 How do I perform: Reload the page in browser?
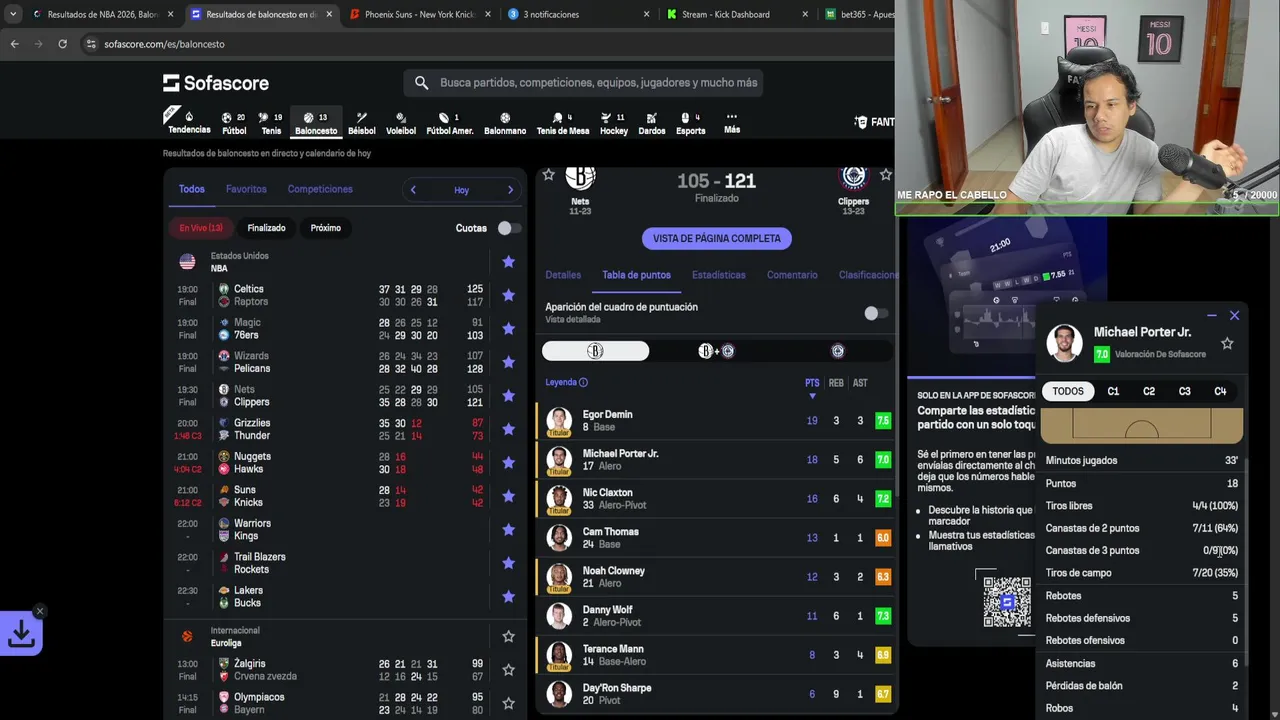pos(62,44)
